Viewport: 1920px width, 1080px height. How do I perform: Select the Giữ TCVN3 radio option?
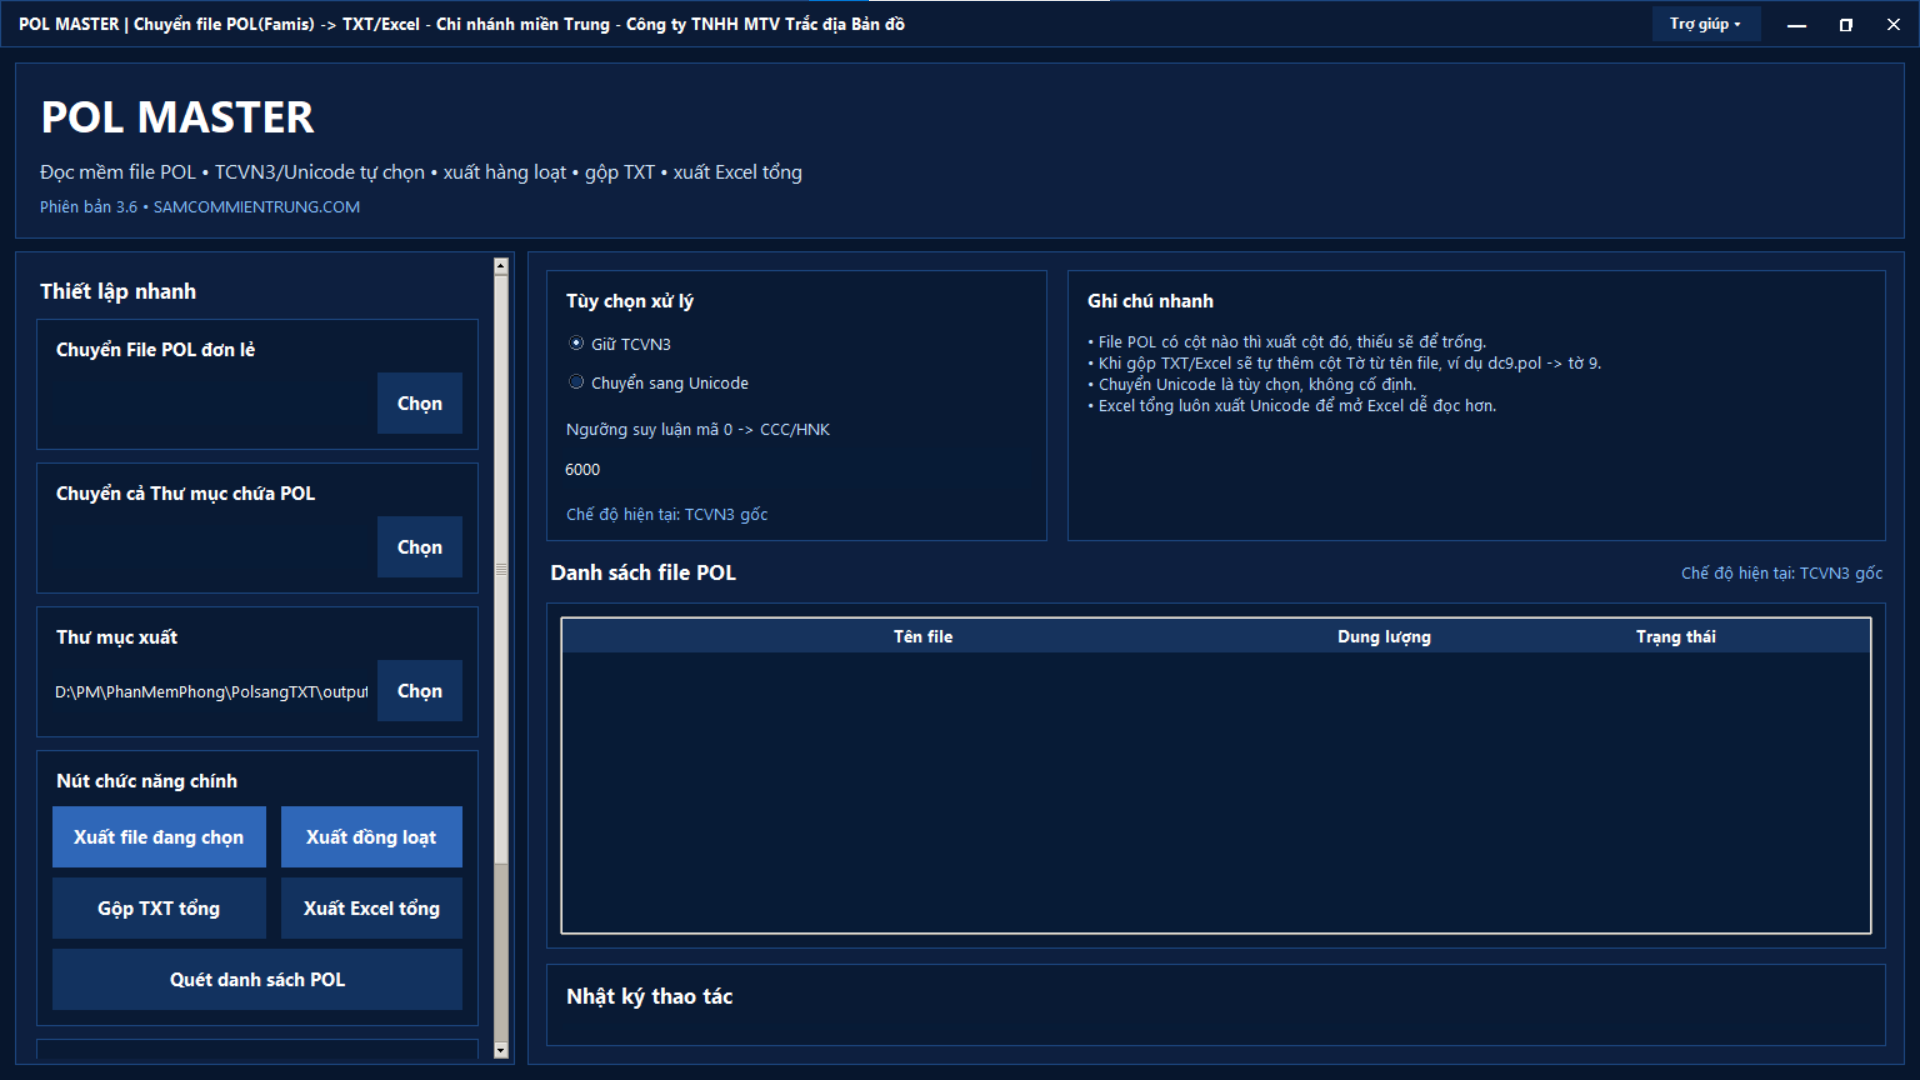620,344
